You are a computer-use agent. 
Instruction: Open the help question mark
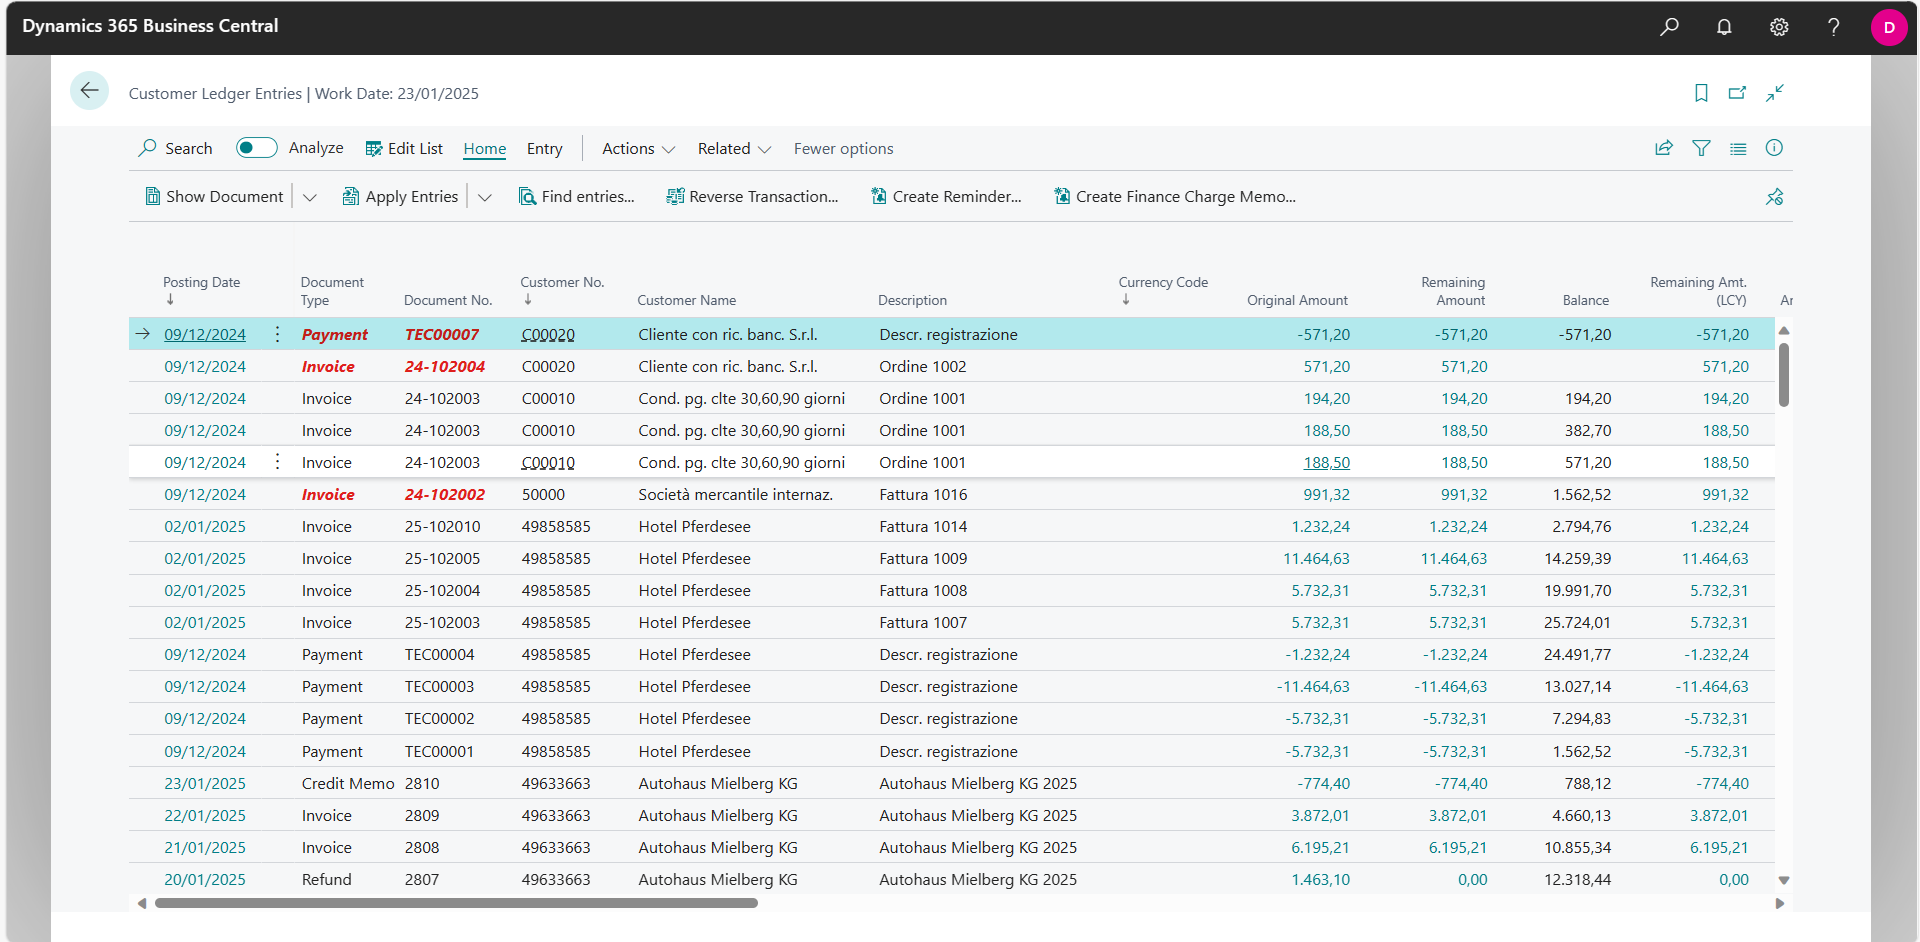(1833, 27)
